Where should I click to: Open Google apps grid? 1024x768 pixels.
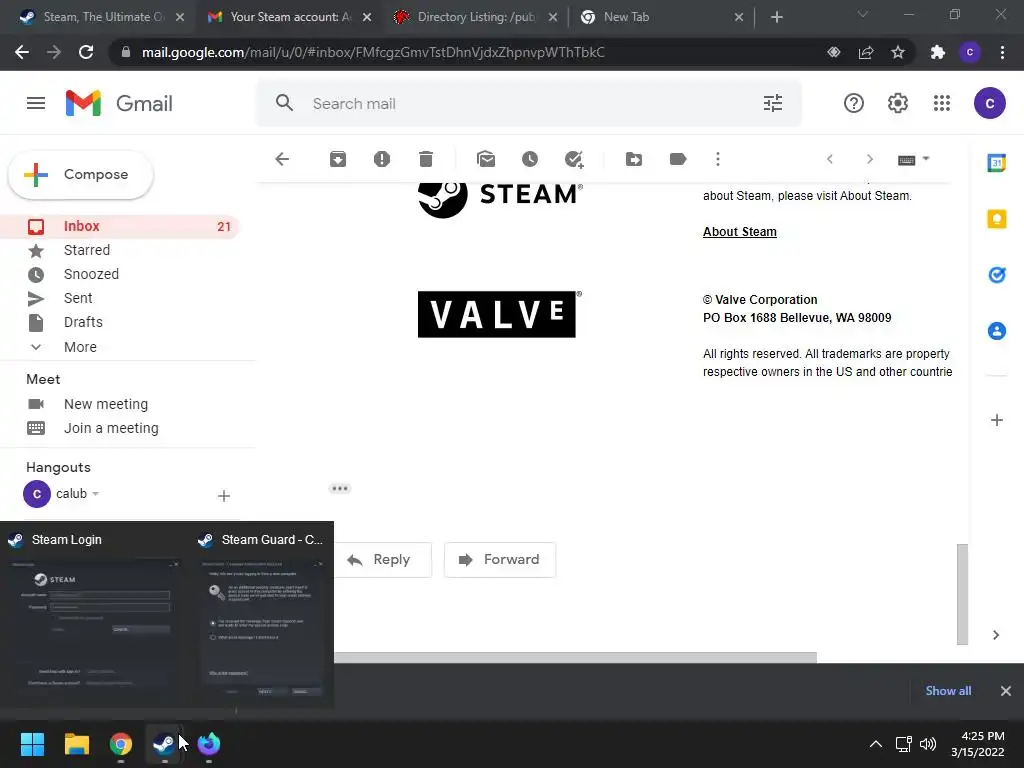pyautogui.click(x=942, y=103)
